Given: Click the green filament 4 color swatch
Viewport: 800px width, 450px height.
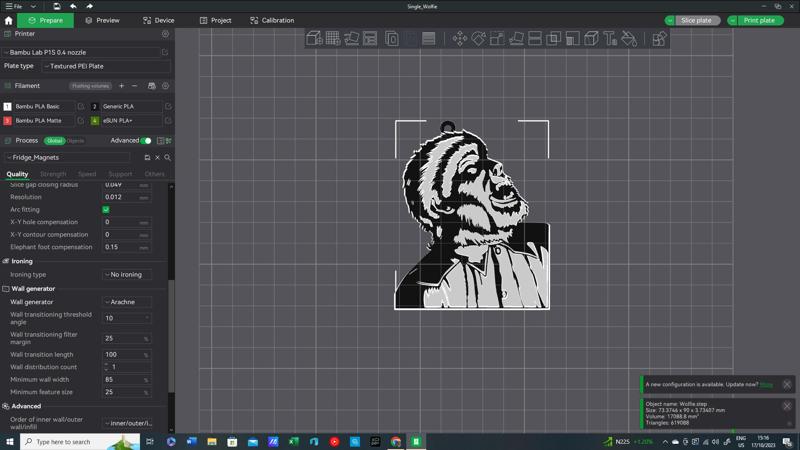Looking at the screenshot, I should pyautogui.click(x=95, y=120).
